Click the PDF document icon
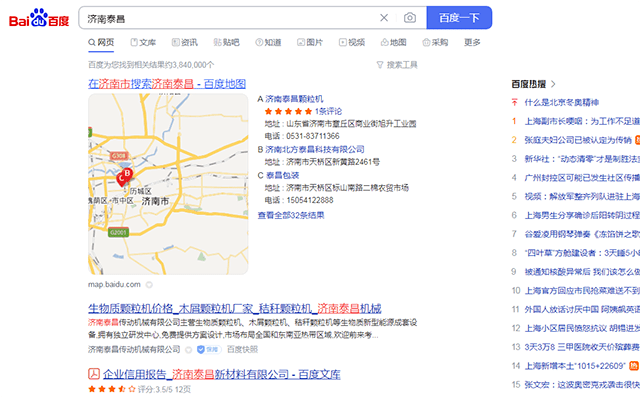640x397 pixels. point(94,374)
